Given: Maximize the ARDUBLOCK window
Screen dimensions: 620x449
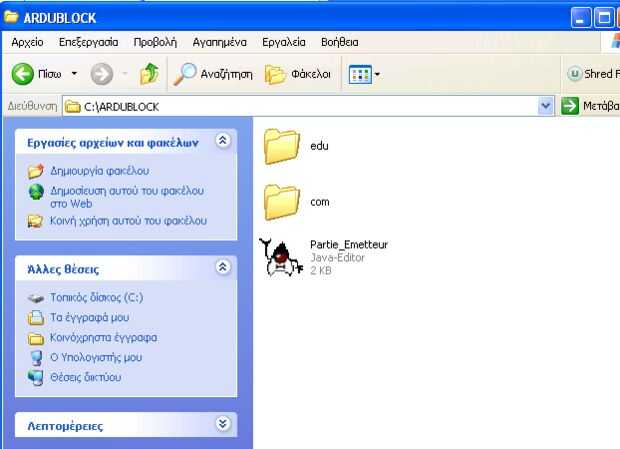Looking at the screenshot, I should tap(604, 18).
